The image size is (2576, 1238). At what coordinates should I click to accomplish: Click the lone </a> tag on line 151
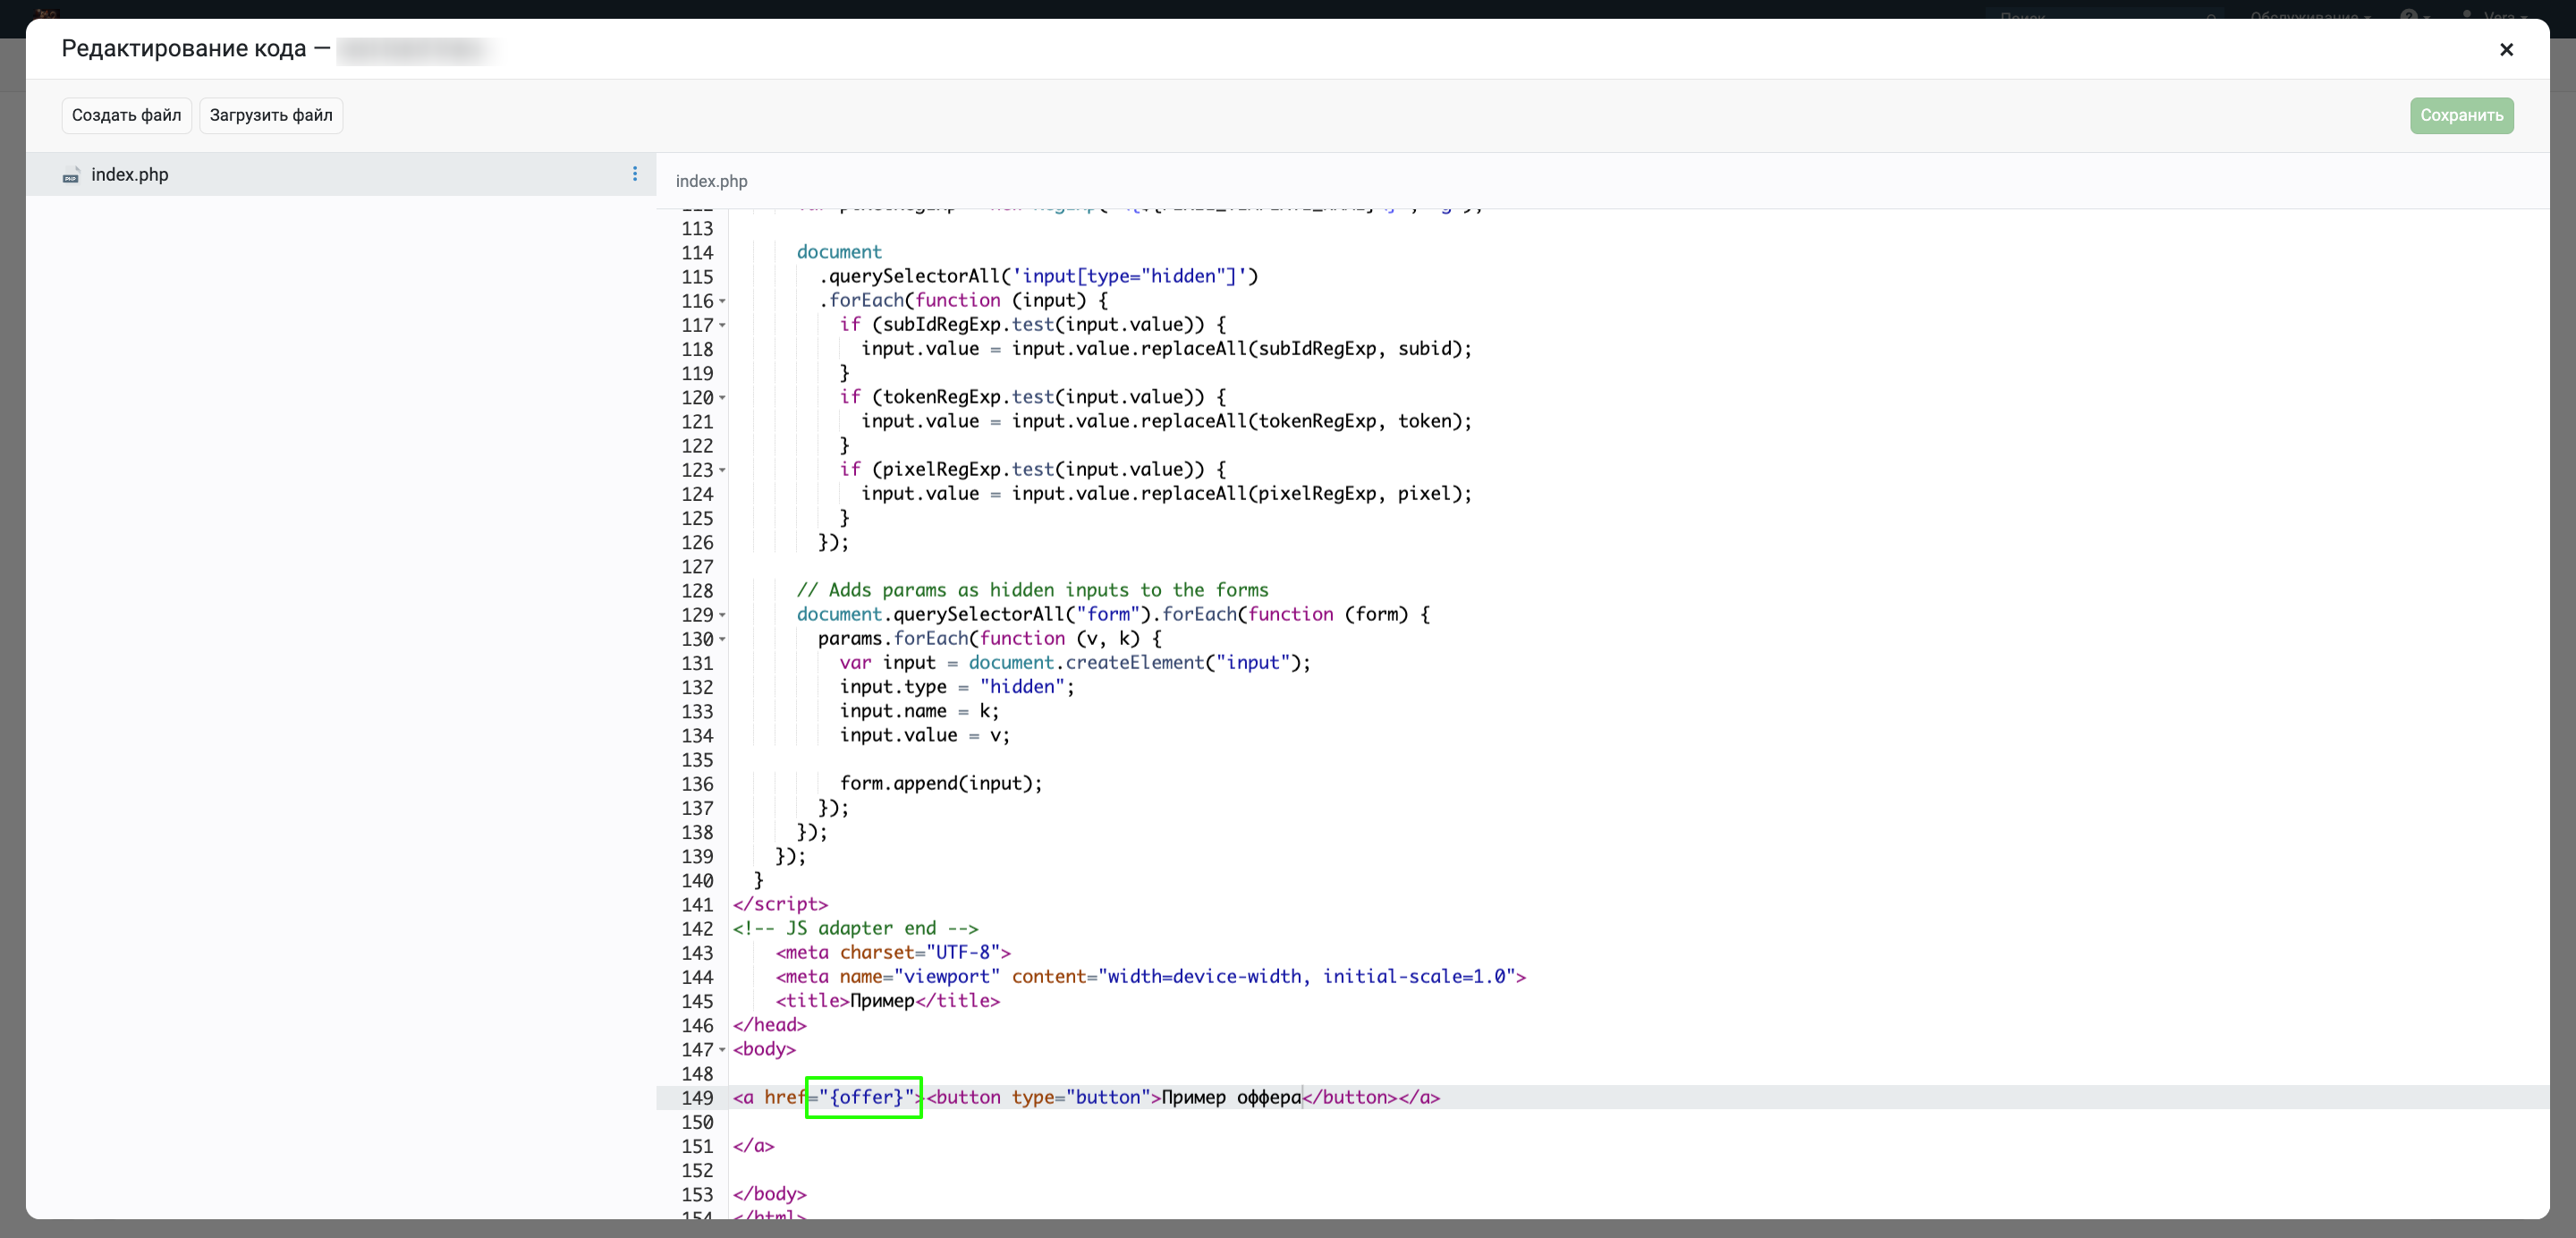click(x=753, y=1146)
